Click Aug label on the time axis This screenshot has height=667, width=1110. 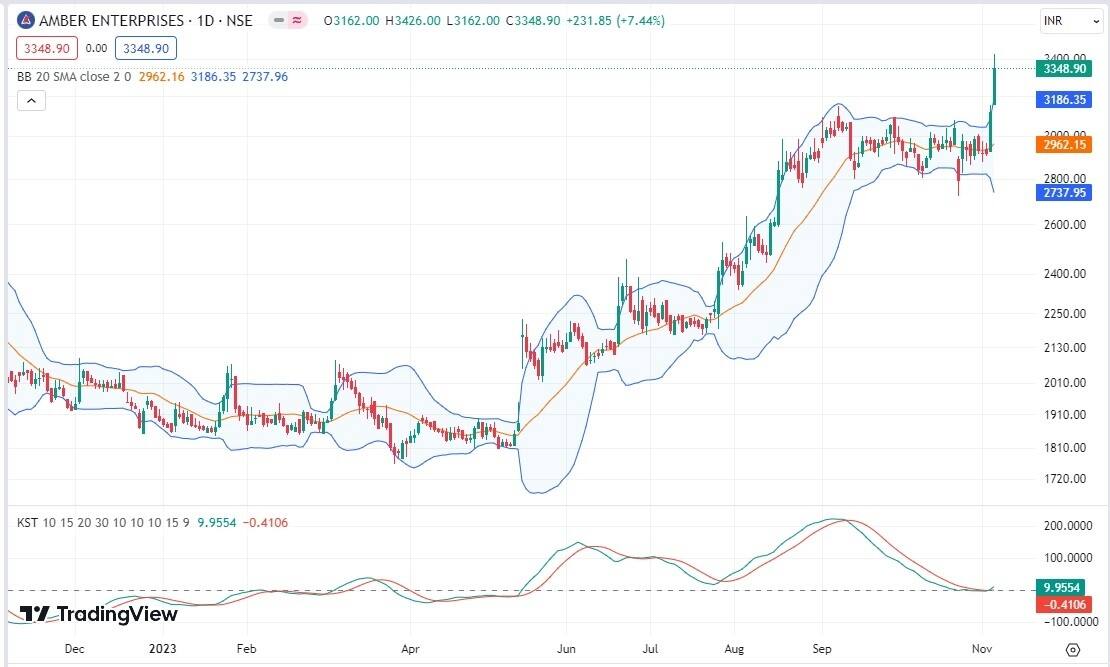(734, 649)
